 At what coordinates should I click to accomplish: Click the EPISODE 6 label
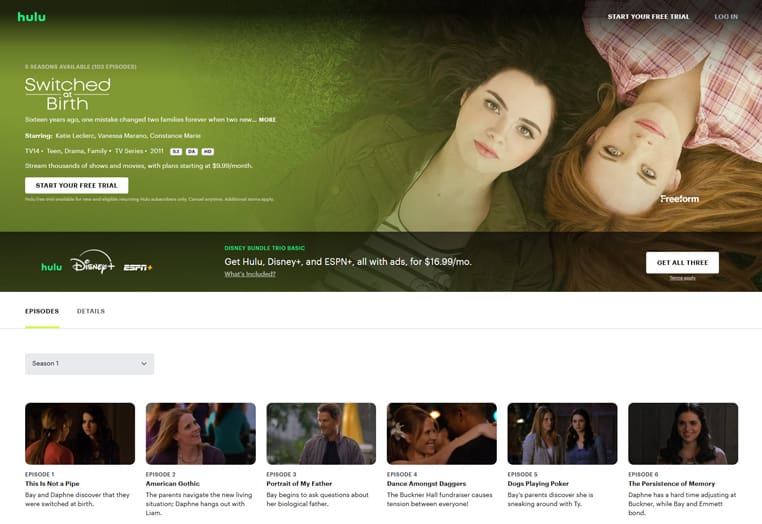(643, 474)
